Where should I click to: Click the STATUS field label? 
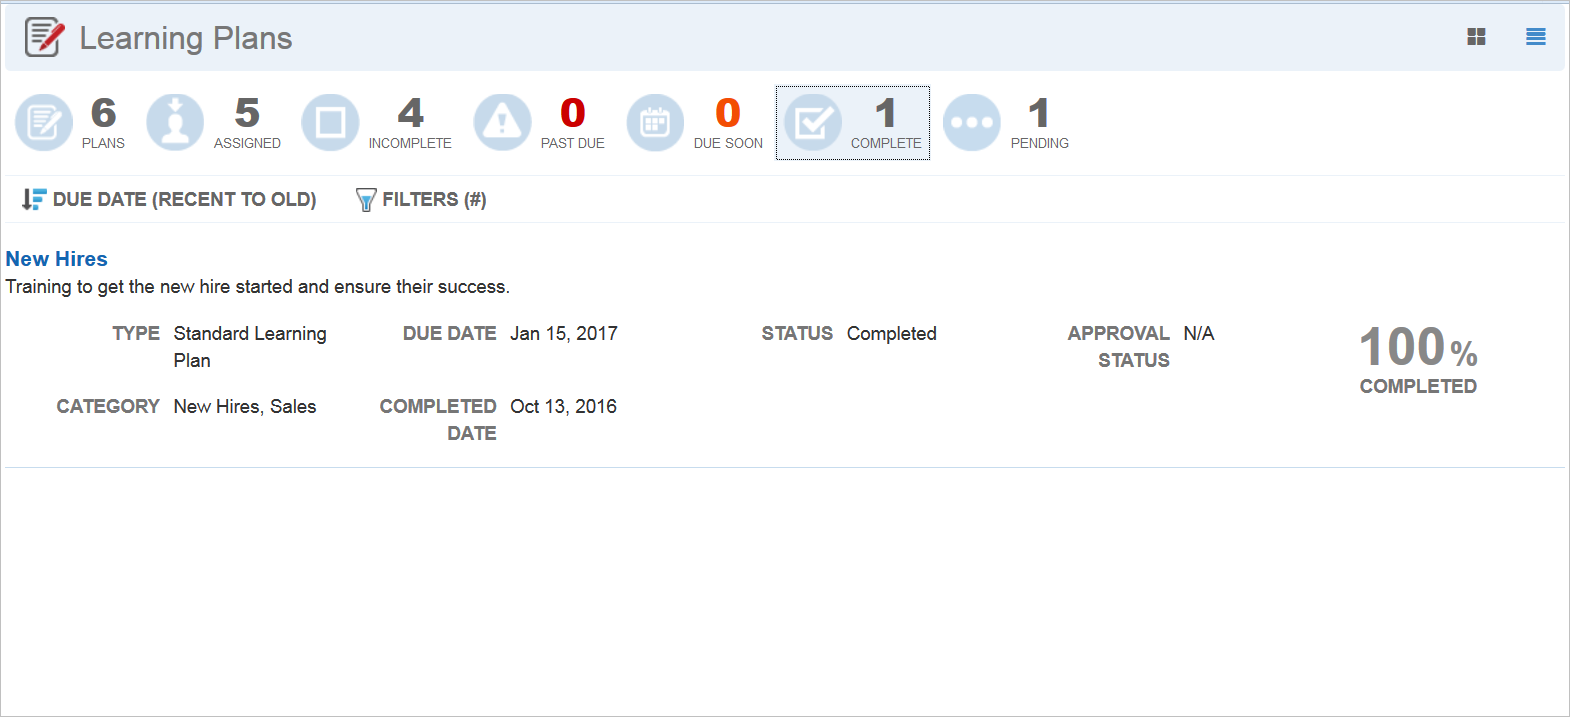click(797, 333)
